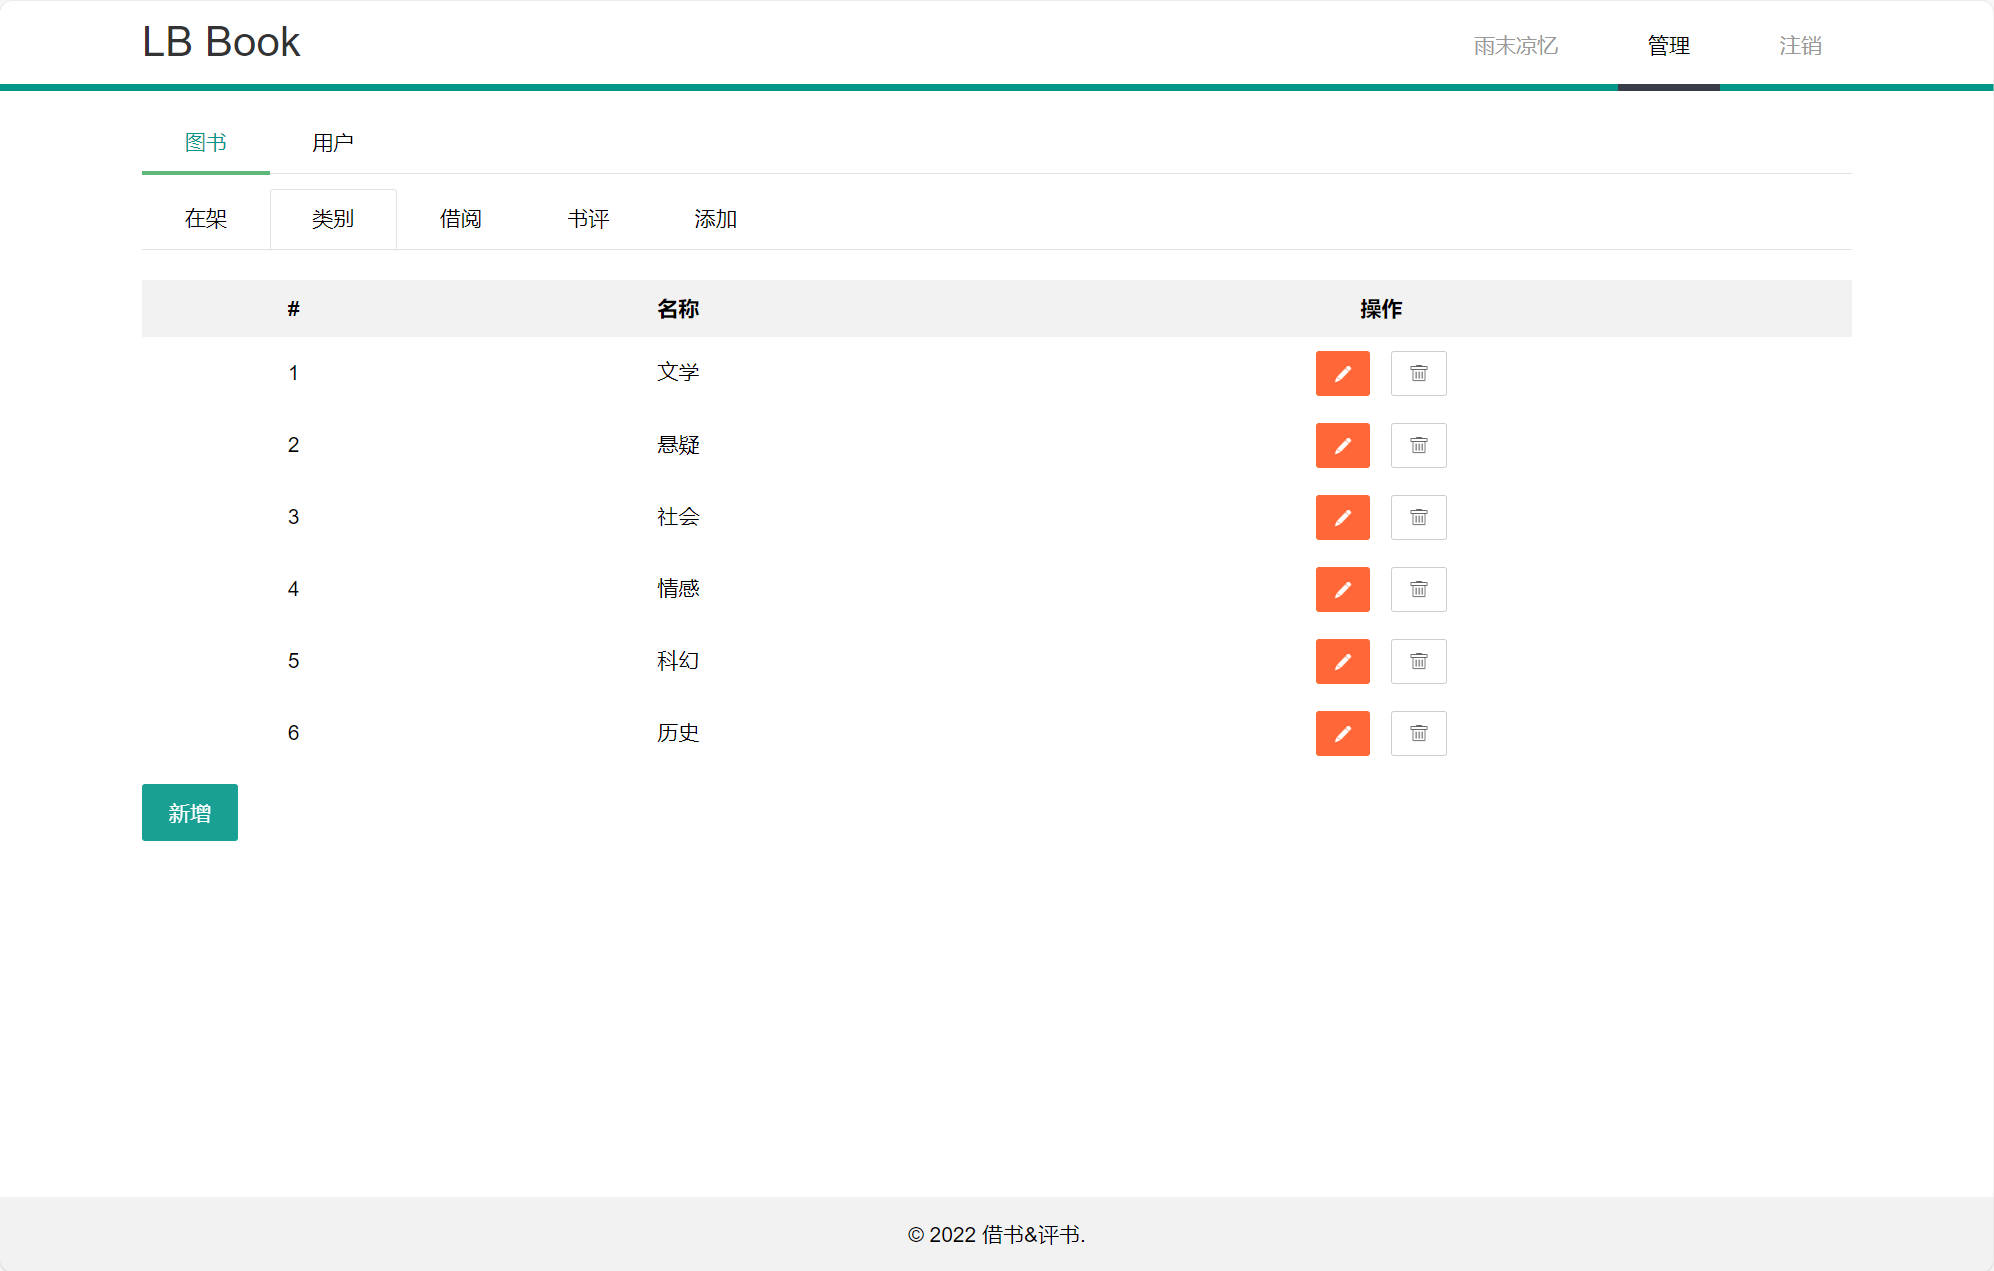Open edit for 情感 category

click(1342, 589)
